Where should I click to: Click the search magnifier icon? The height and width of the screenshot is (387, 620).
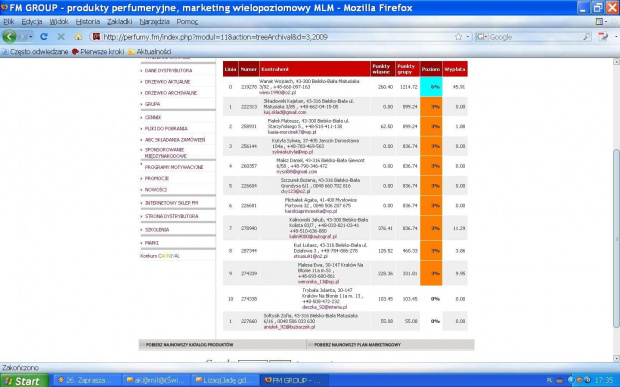click(x=587, y=37)
